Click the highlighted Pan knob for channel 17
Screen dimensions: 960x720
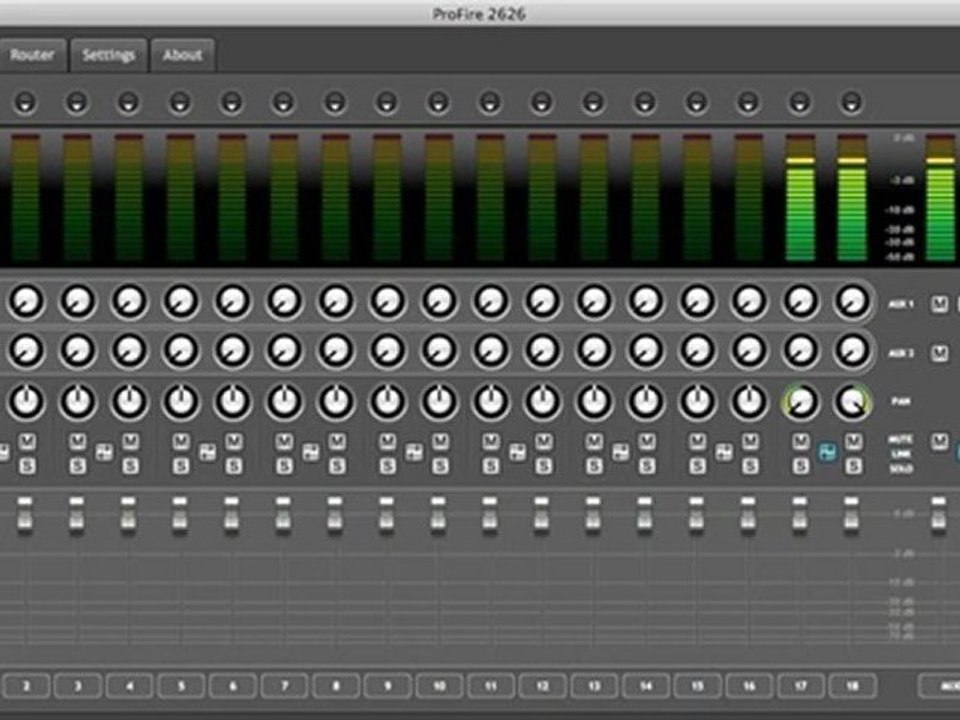click(800, 402)
